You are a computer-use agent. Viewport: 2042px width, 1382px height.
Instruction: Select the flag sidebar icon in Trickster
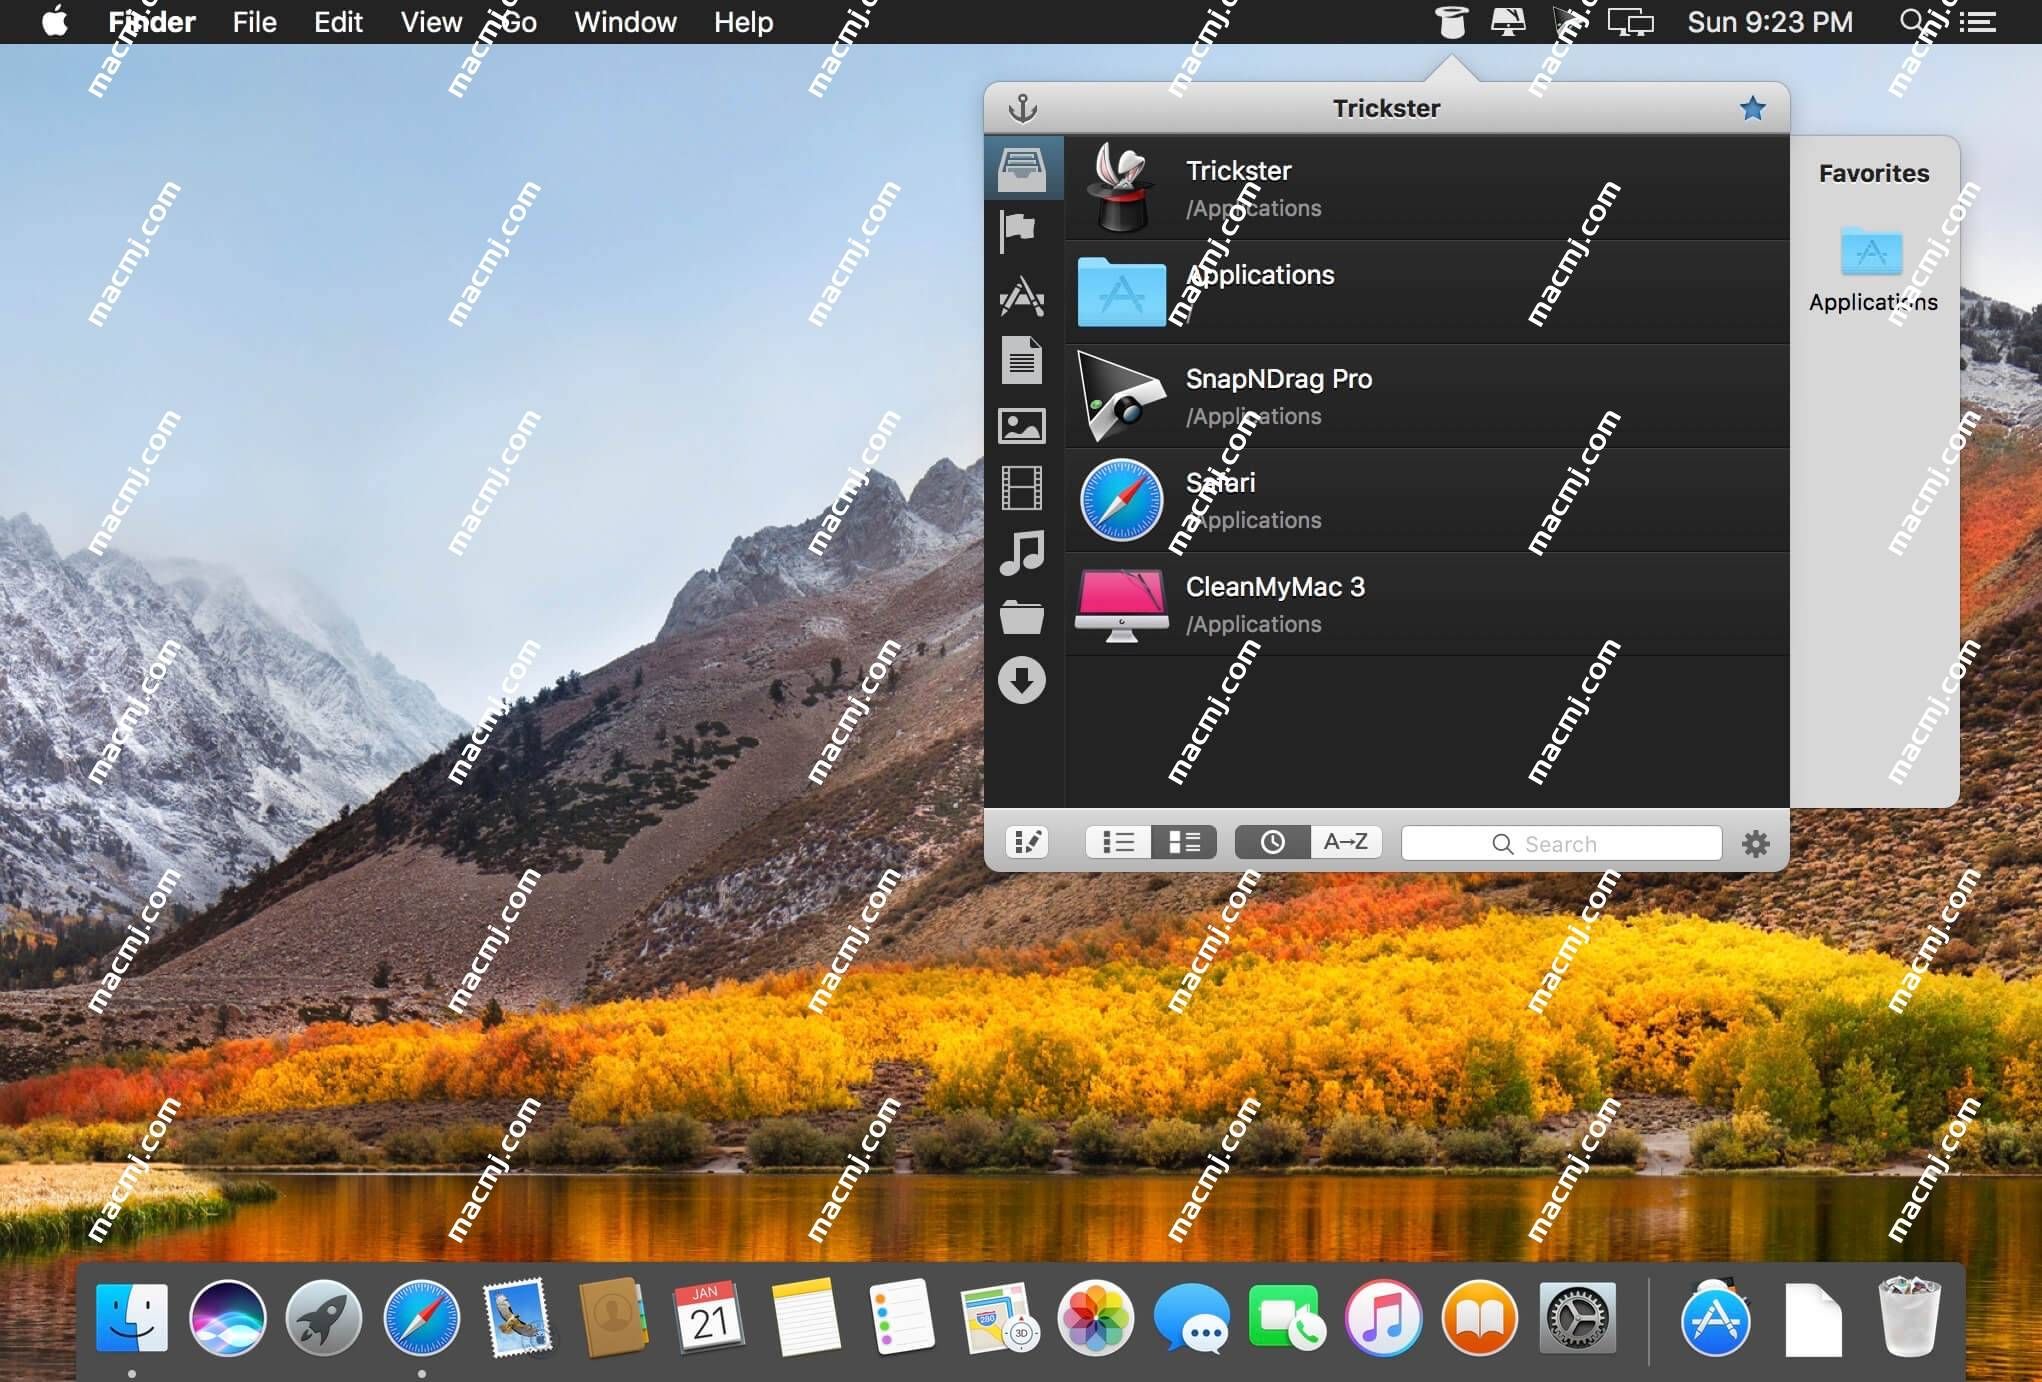tap(1021, 230)
